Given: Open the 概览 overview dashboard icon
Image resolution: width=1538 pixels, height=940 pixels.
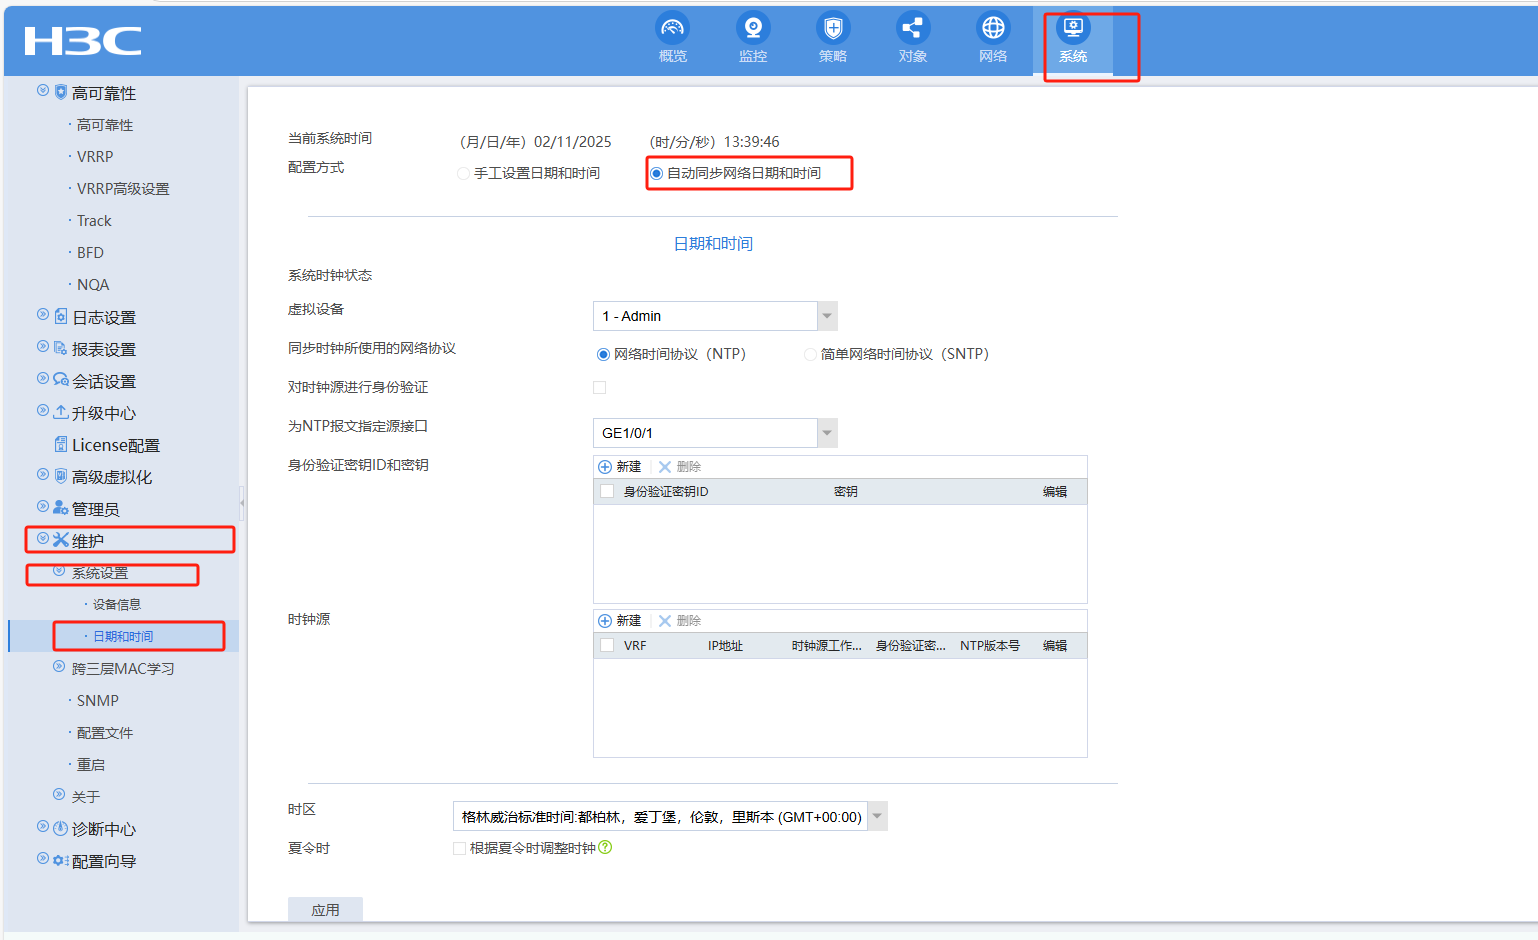Looking at the screenshot, I should point(673,28).
